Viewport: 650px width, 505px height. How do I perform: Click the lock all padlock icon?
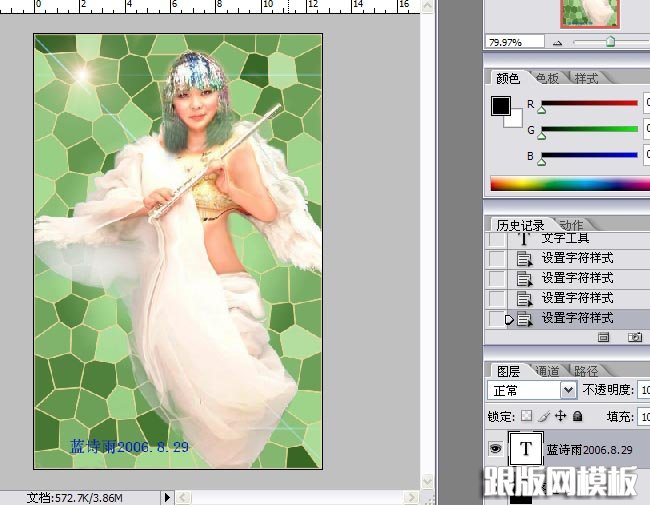pos(577,416)
